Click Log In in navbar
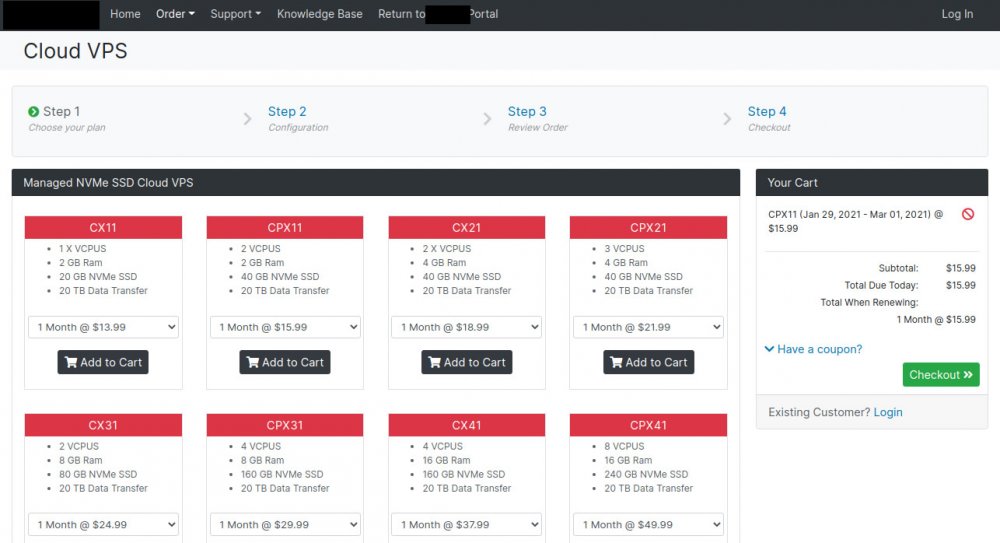Viewport: 1000px width, 543px height. click(957, 14)
